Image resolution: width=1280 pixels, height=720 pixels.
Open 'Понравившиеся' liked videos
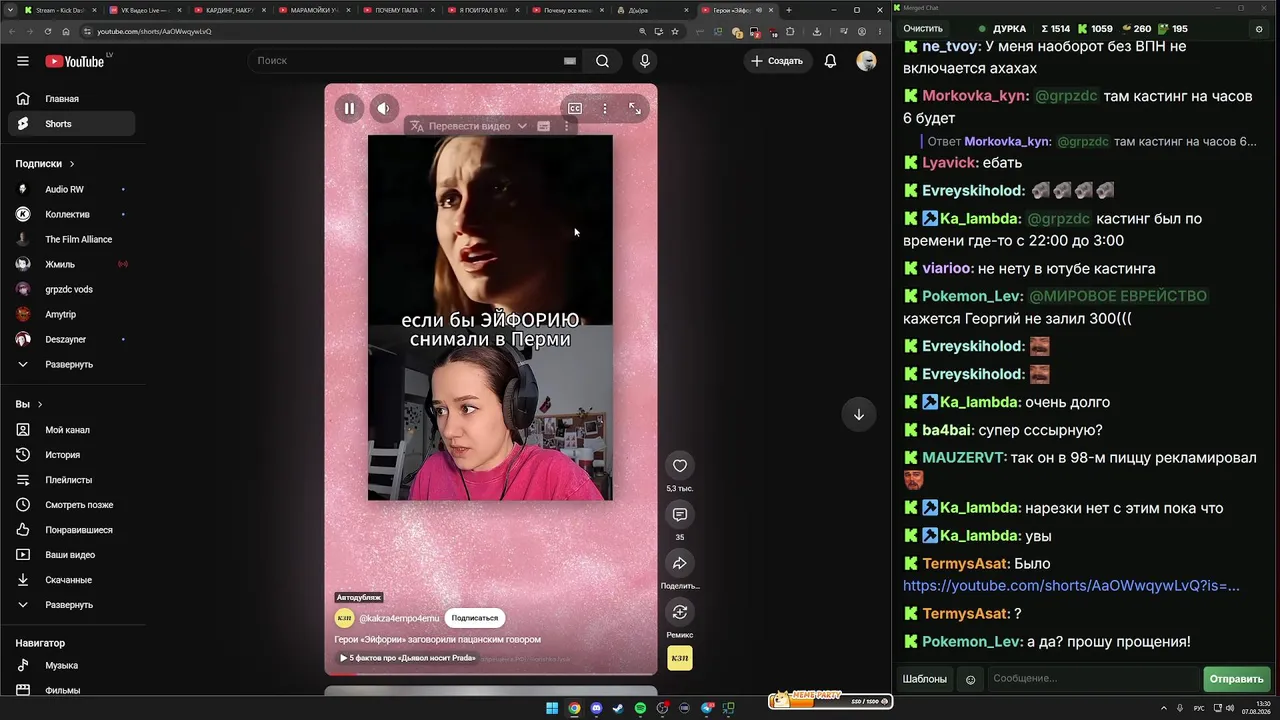70,530
